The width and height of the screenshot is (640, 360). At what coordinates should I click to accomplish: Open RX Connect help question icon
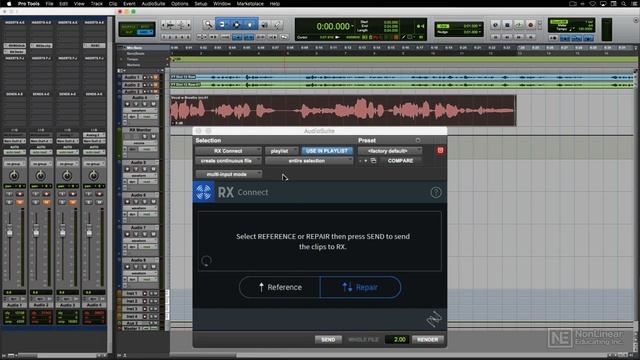(x=436, y=192)
